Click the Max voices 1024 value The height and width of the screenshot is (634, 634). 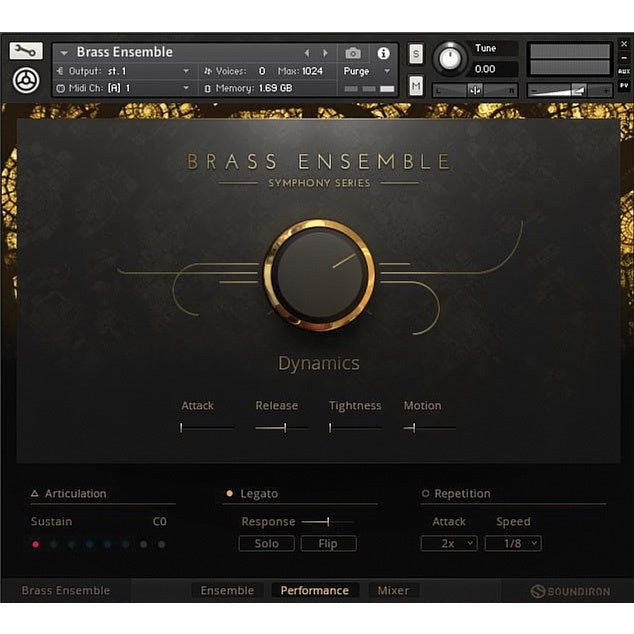(x=312, y=71)
